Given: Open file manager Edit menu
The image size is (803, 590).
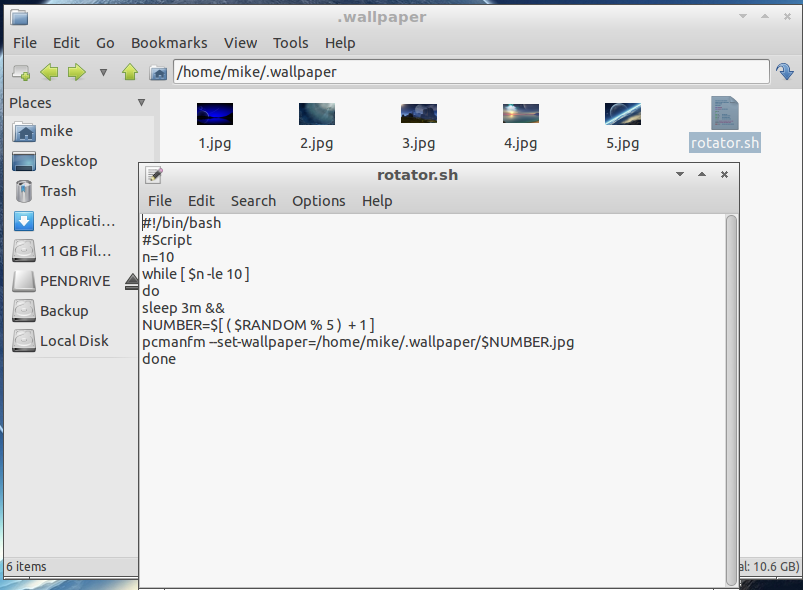Looking at the screenshot, I should coord(66,43).
